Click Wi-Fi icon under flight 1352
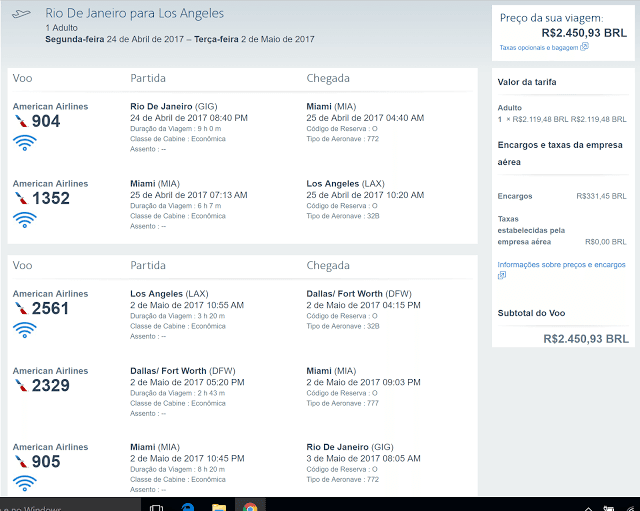Viewport: 640px width, 511px height. [24, 220]
